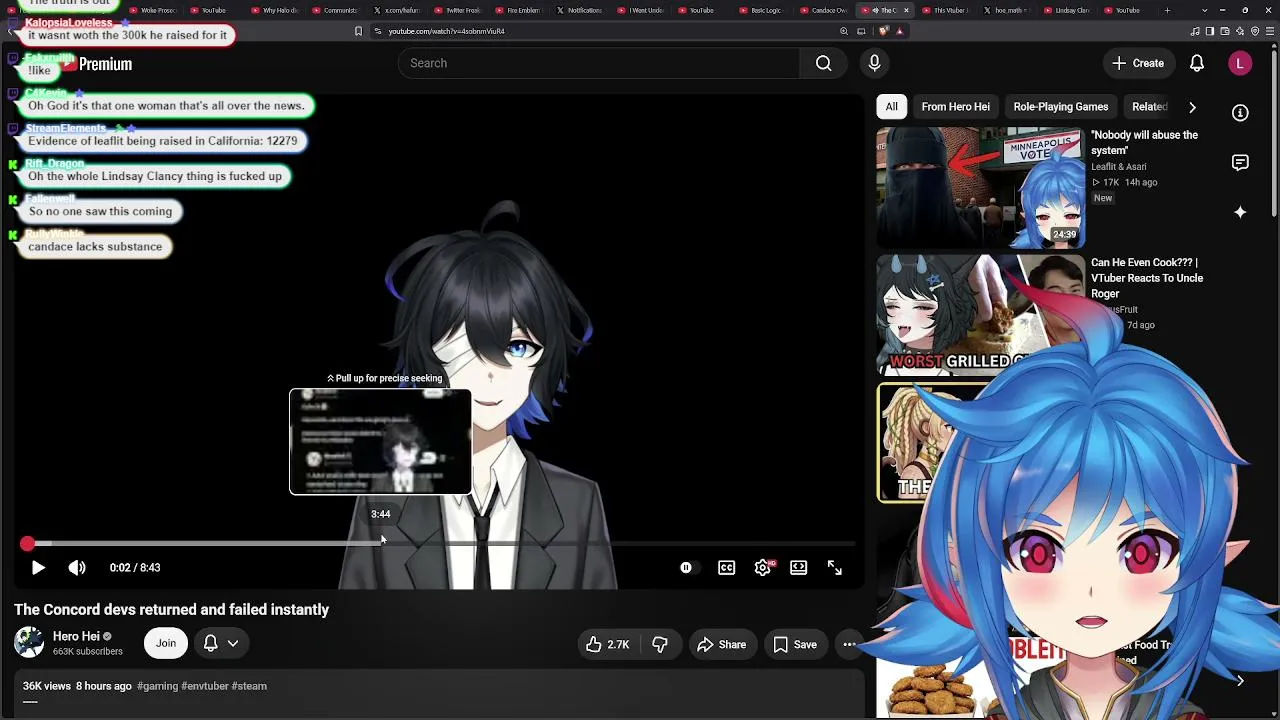Open the player settings gear
The height and width of the screenshot is (720, 1280).
[763, 568]
